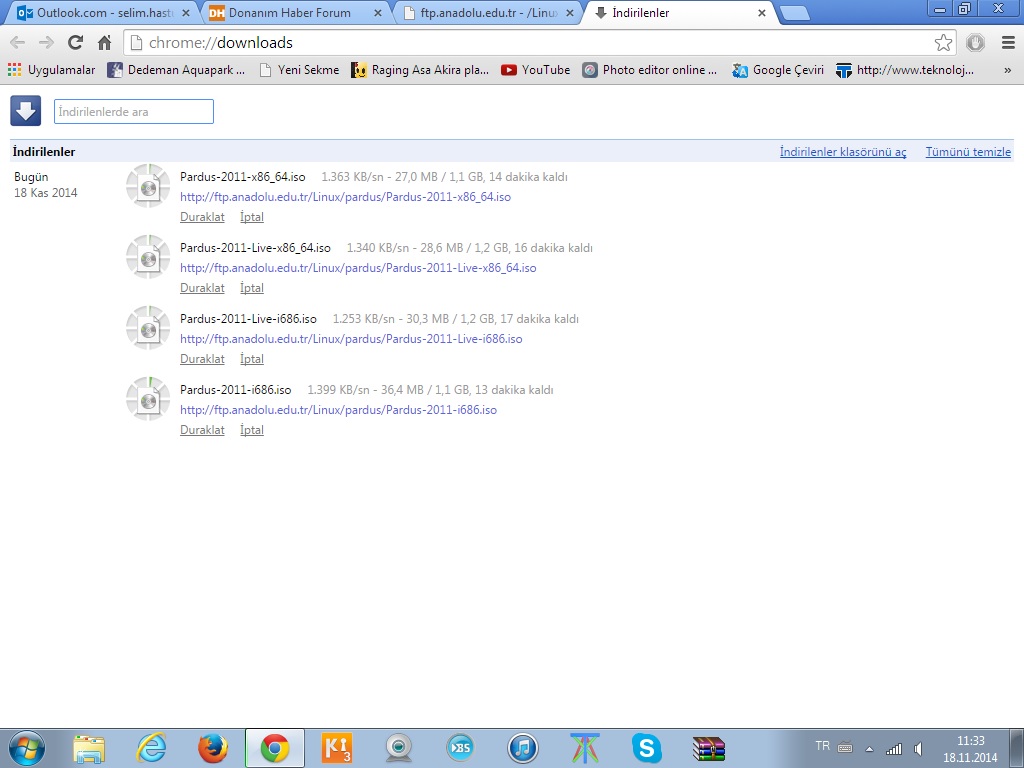Expand bookmarks overflow chevron
1024x768 pixels.
pyautogui.click(x=1007, y=70)
